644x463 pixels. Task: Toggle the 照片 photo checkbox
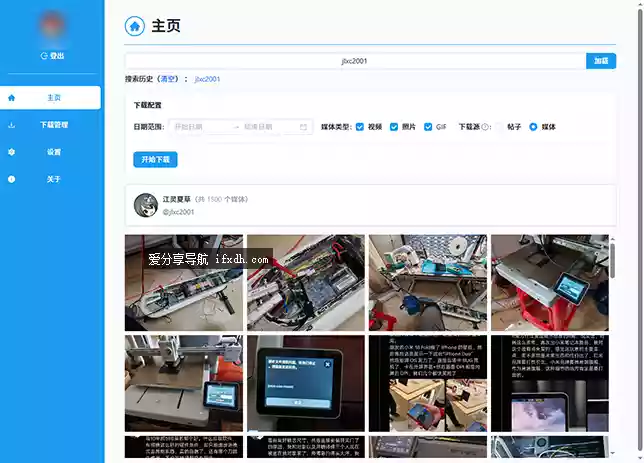point(394,127)
